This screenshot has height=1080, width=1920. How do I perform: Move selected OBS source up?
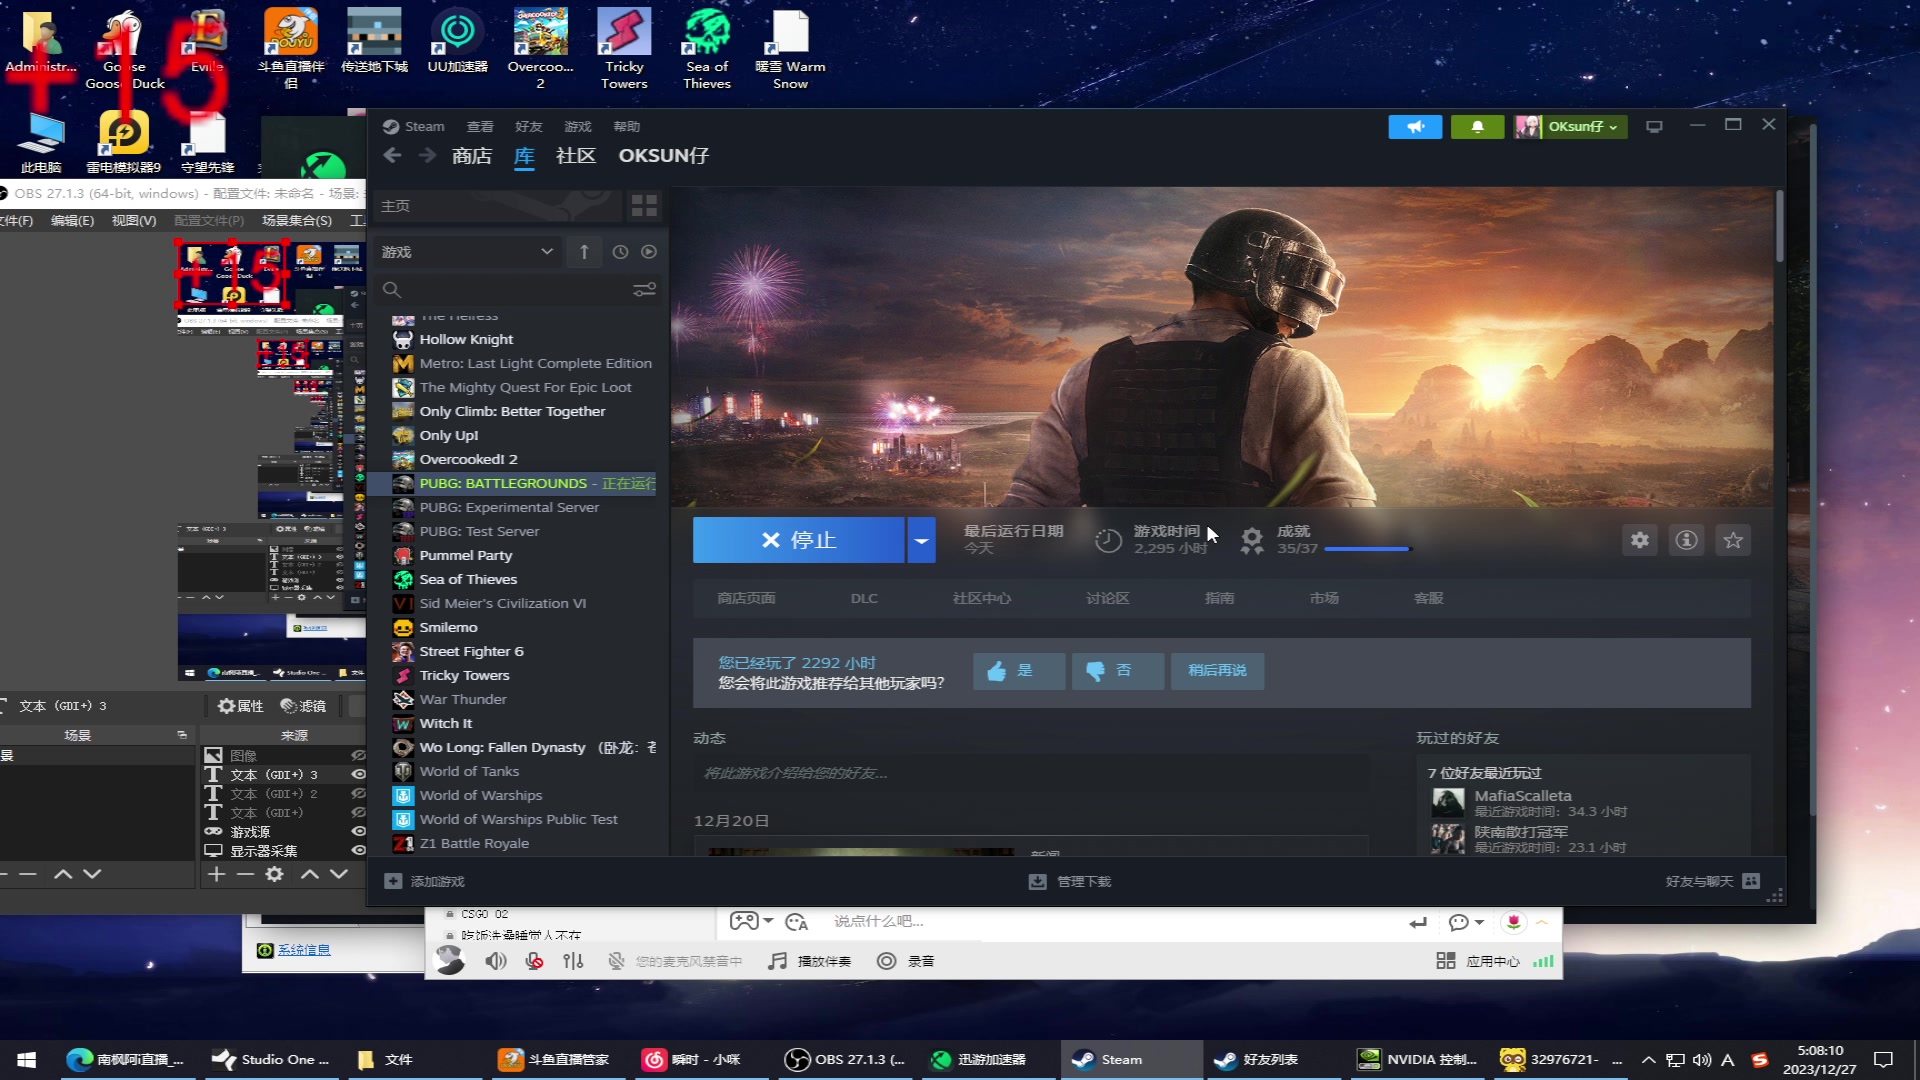(x=310, y=874)
